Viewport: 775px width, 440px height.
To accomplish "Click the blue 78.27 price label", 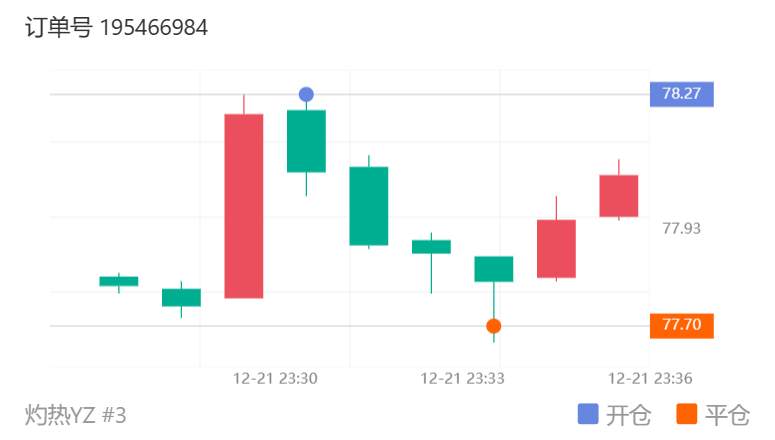I will 682,94.
